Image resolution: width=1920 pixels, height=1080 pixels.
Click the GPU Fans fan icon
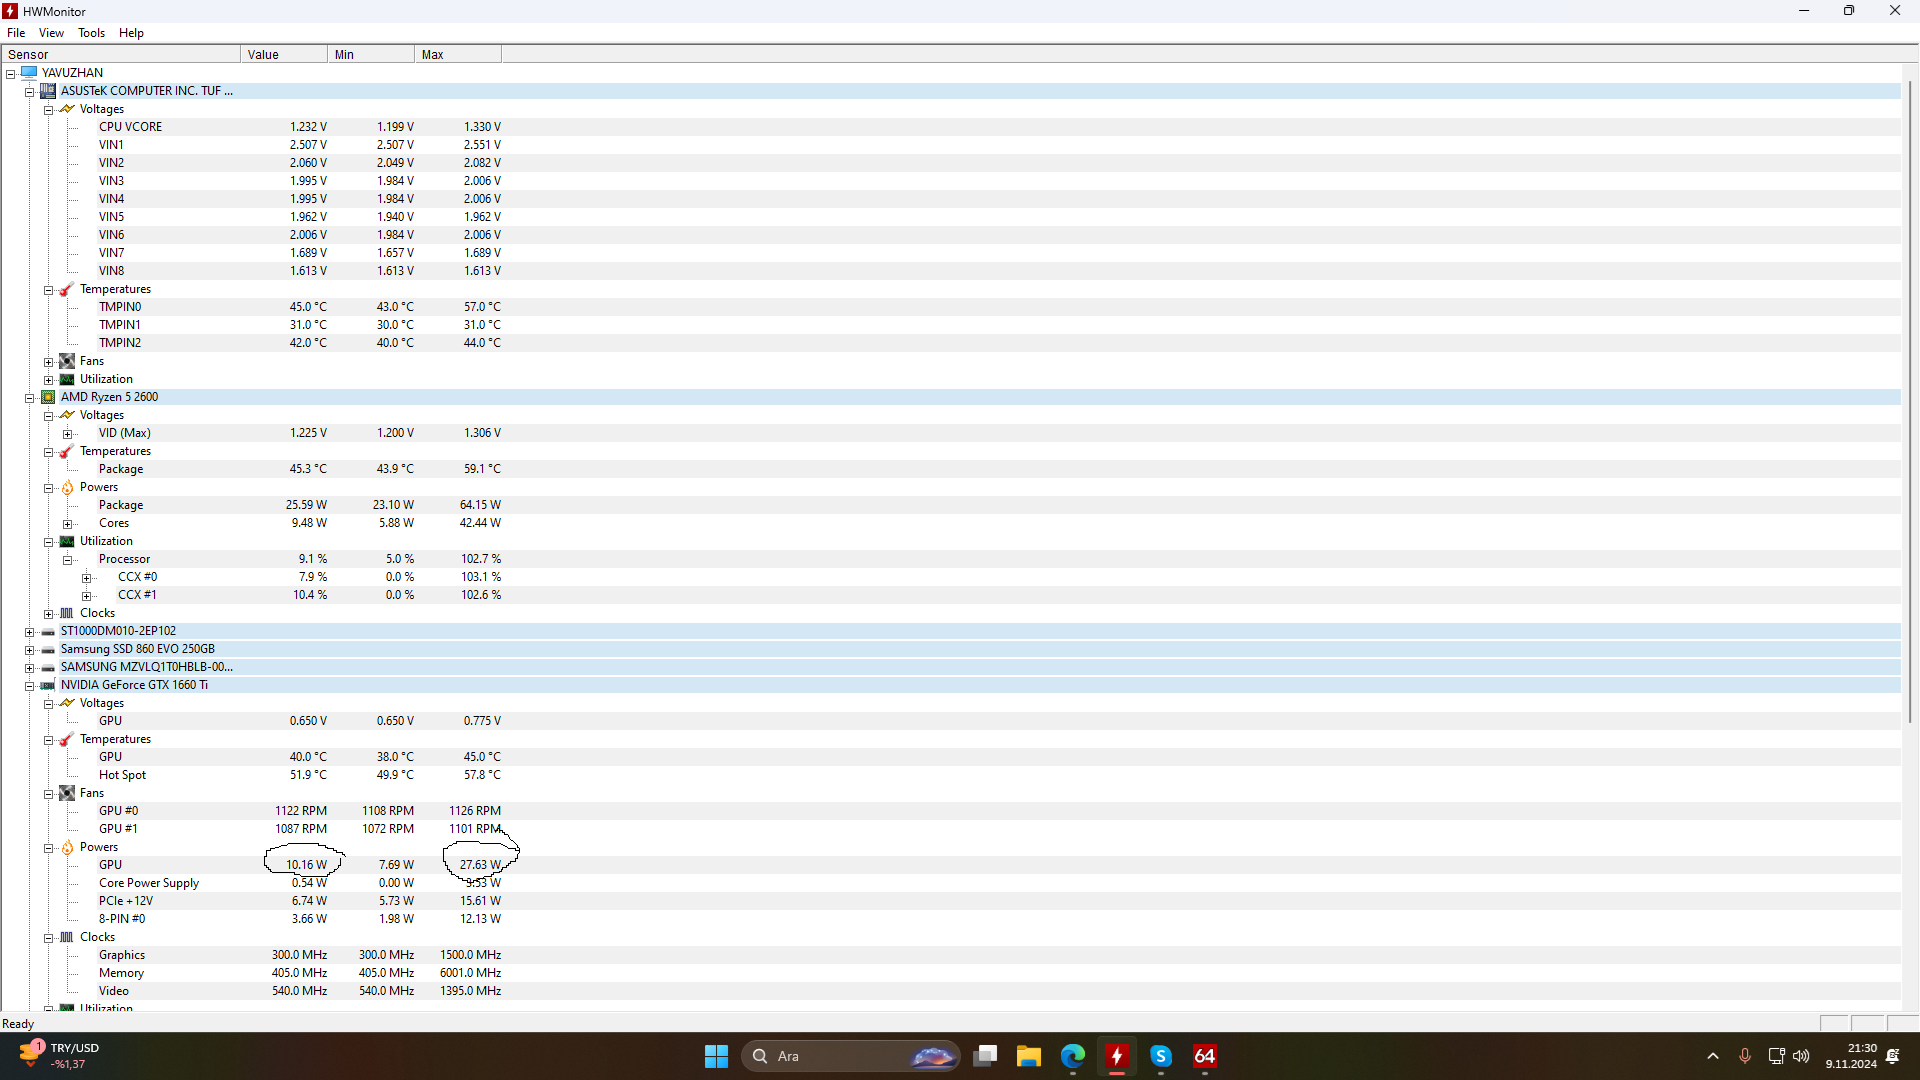click(67, 793)
